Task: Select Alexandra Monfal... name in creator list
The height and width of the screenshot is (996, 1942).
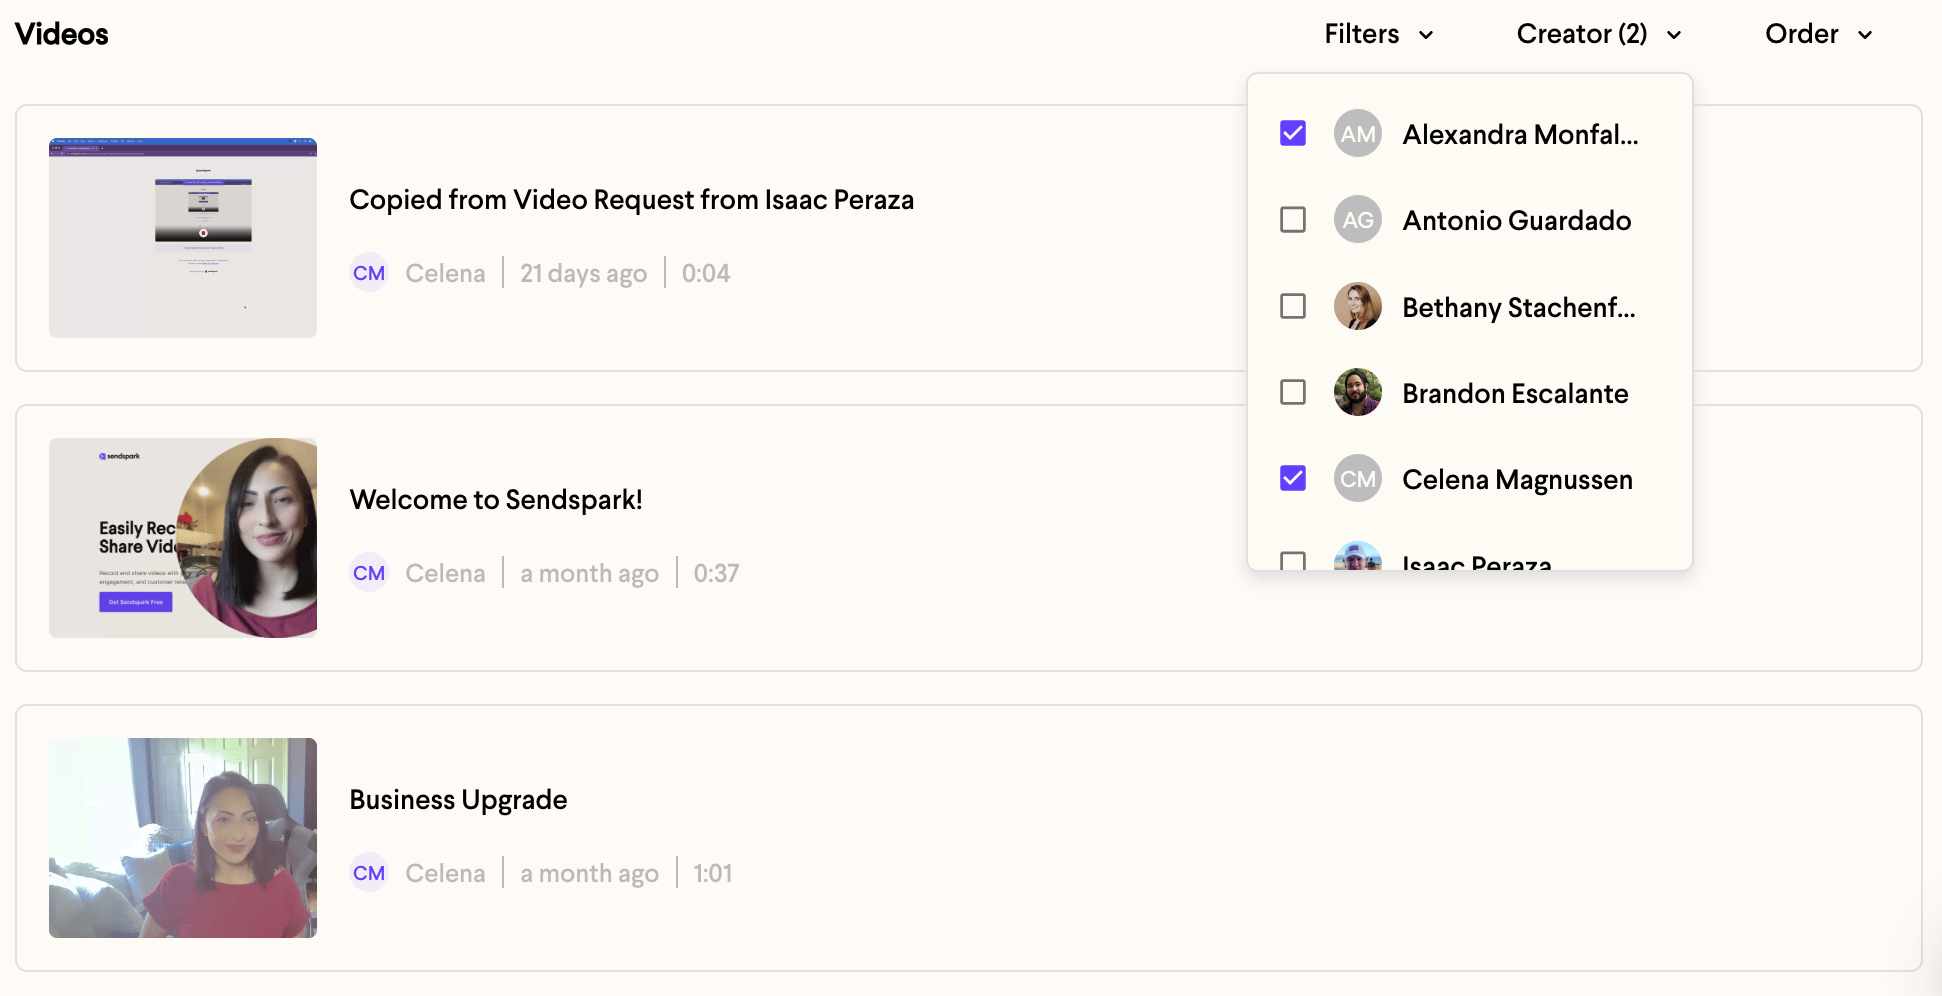Action: pyautogui.click(x=1520, y=134)
